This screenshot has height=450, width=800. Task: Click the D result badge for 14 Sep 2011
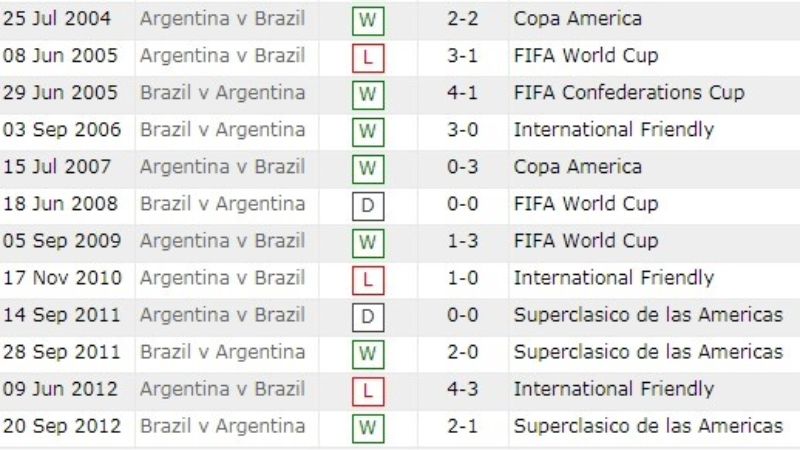368,317
